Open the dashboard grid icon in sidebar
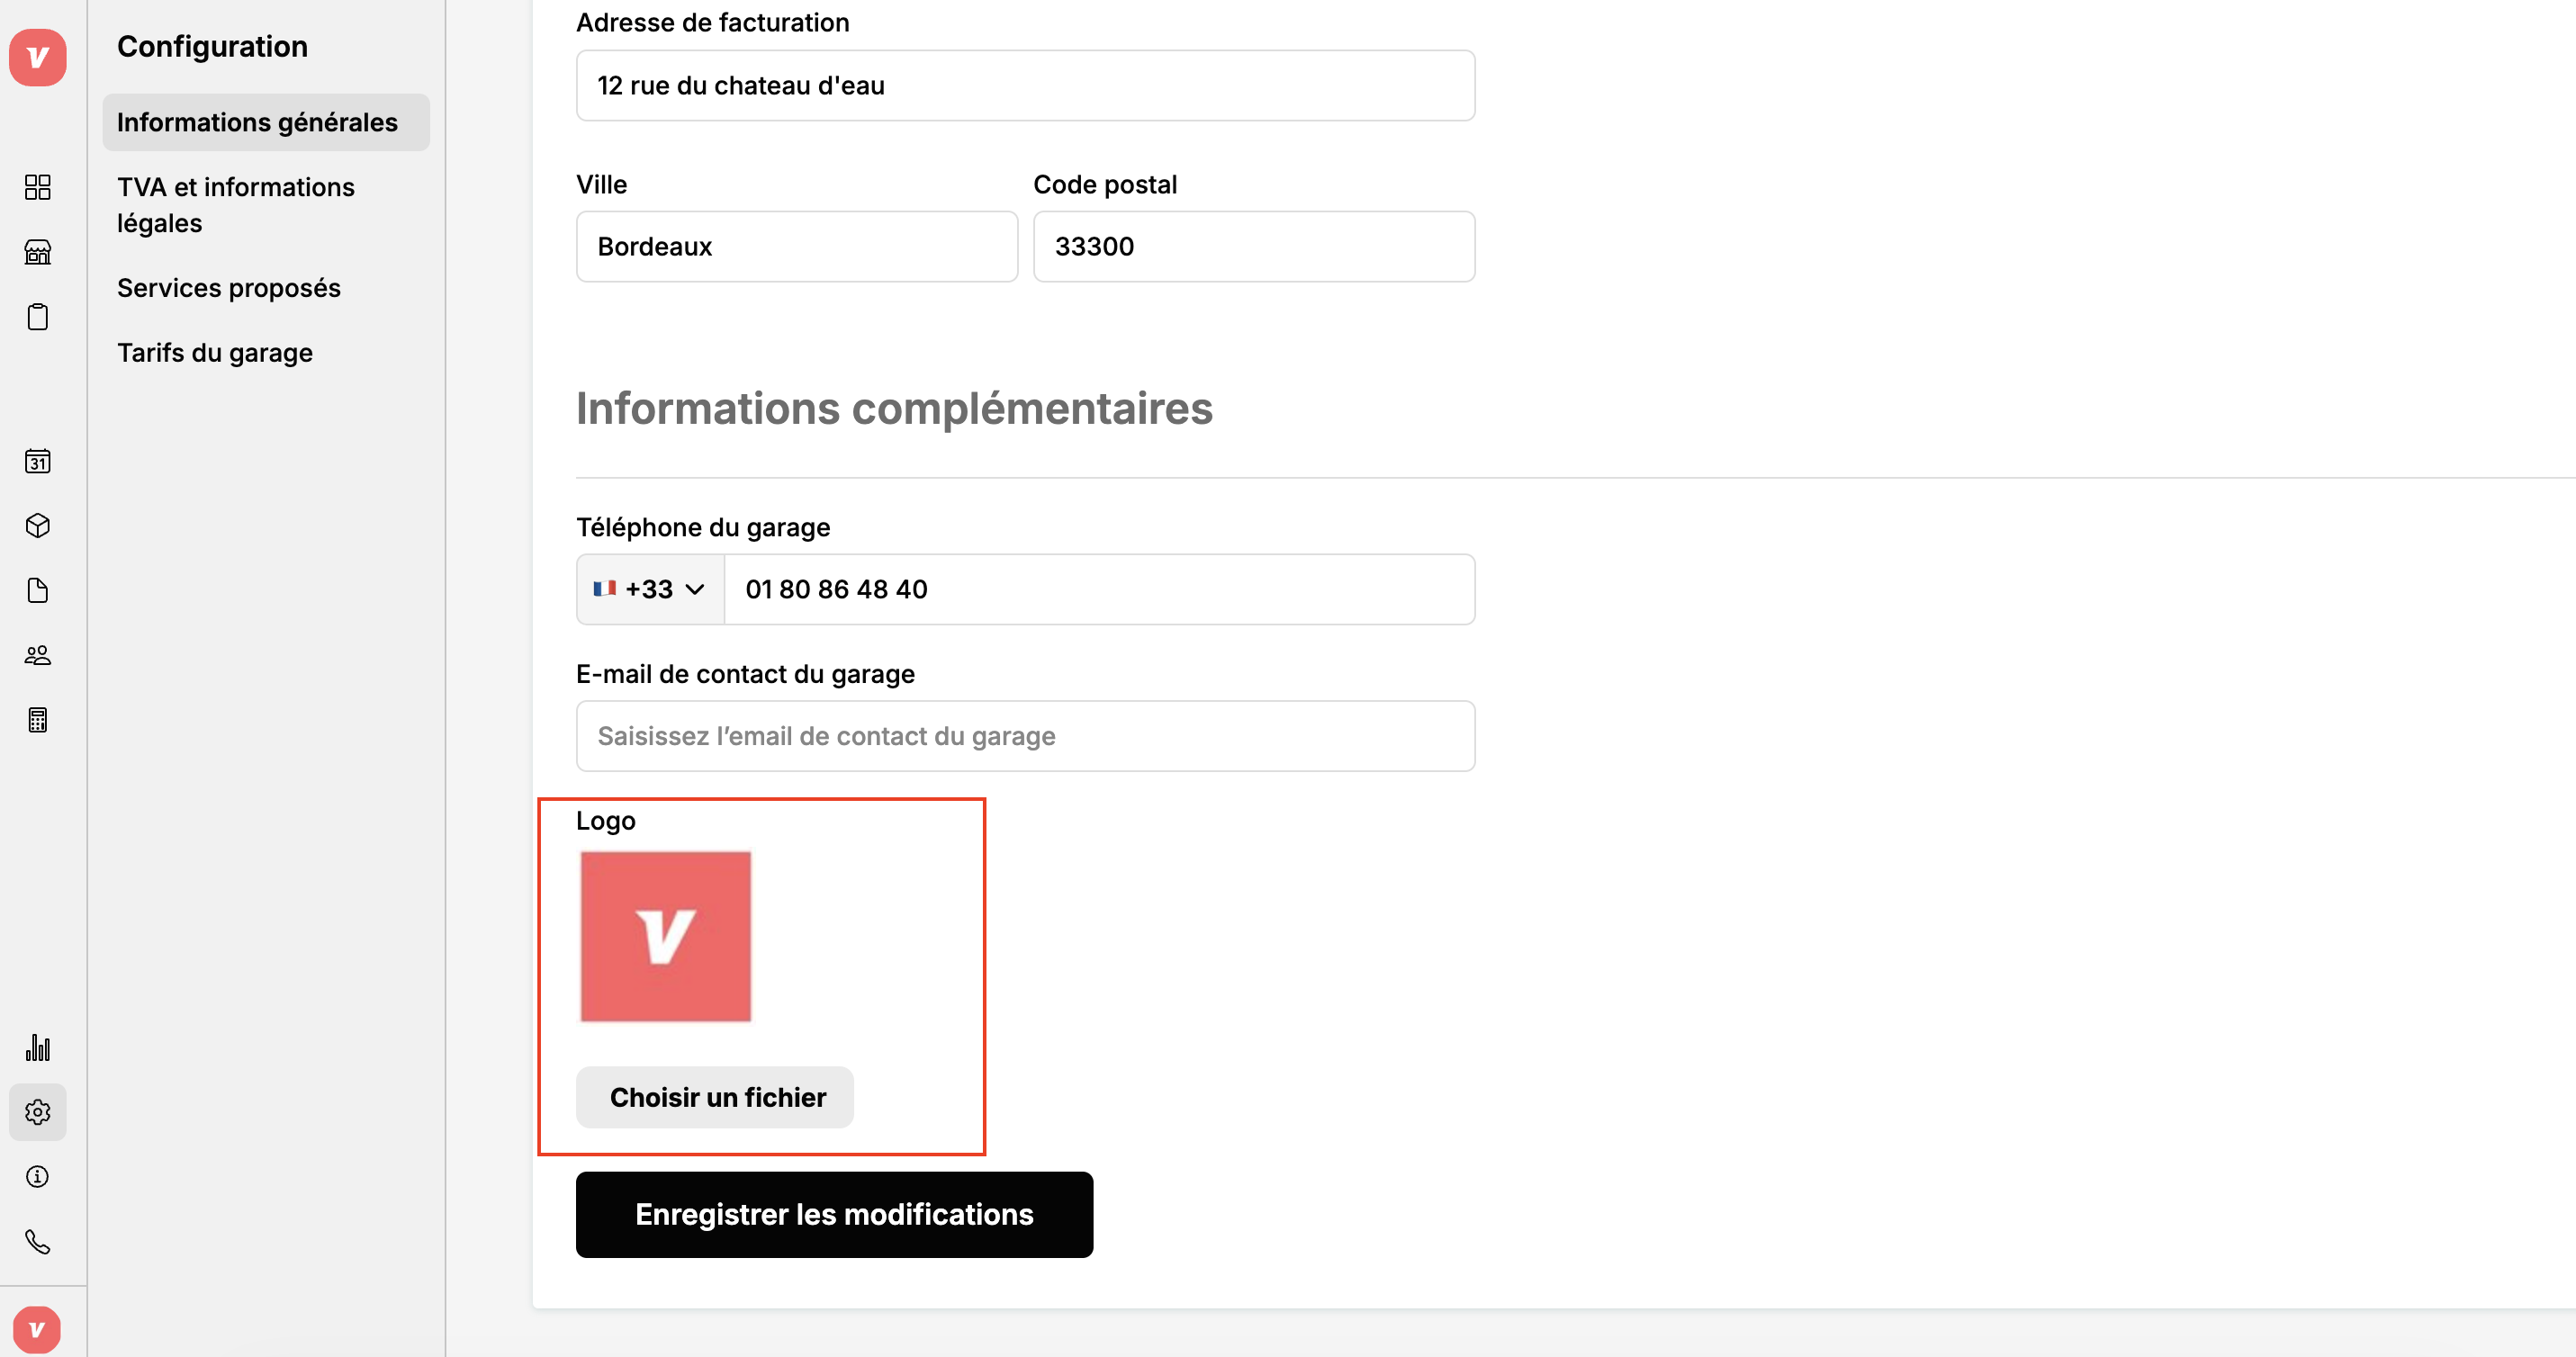 pyautogui.click(x=38, y=187)
